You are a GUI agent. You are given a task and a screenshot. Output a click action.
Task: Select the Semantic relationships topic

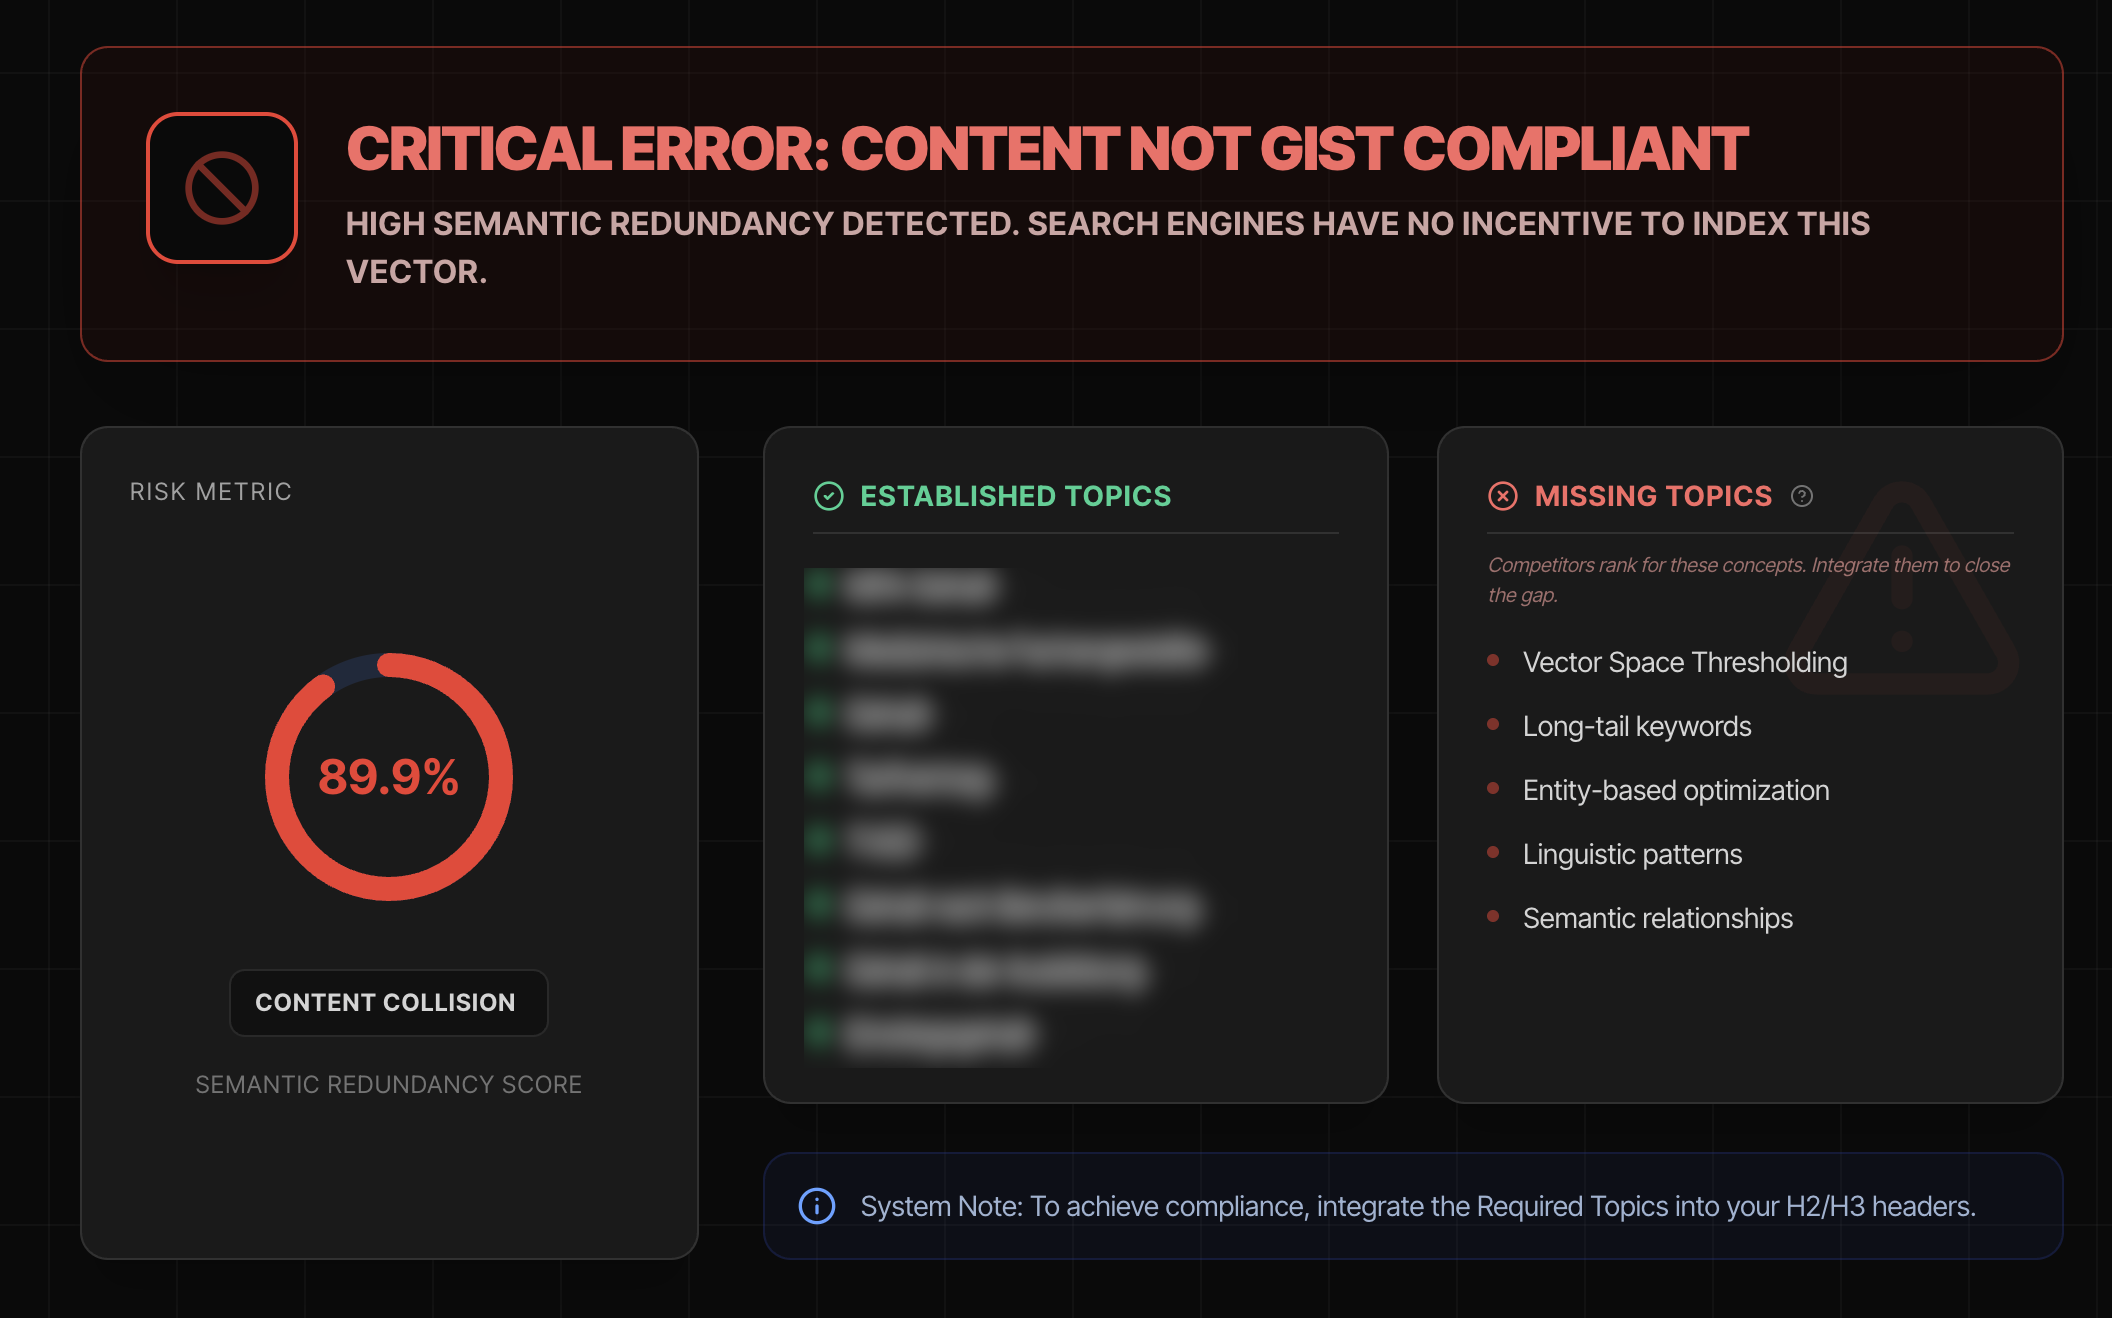coord(1657,918)
